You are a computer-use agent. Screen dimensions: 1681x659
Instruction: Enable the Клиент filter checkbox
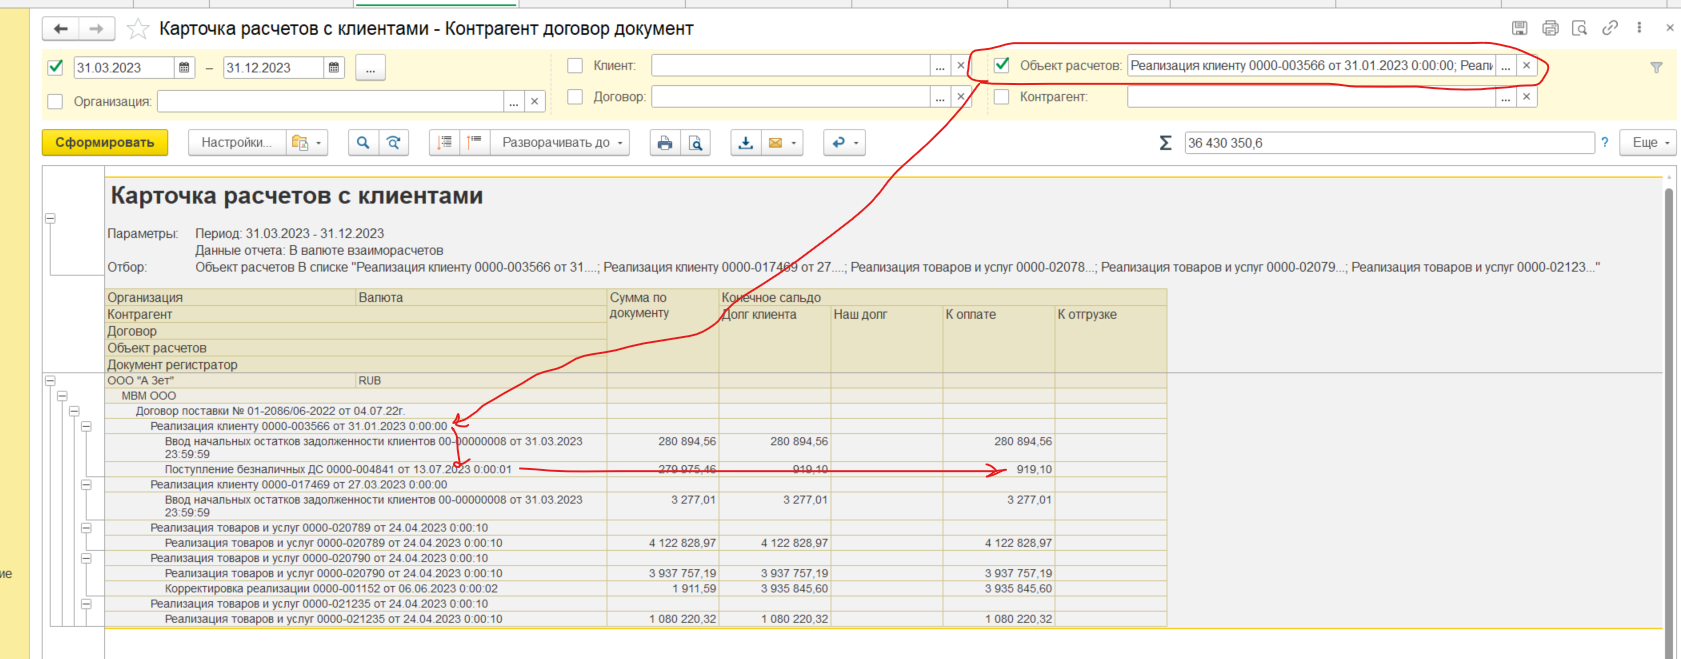575,66
